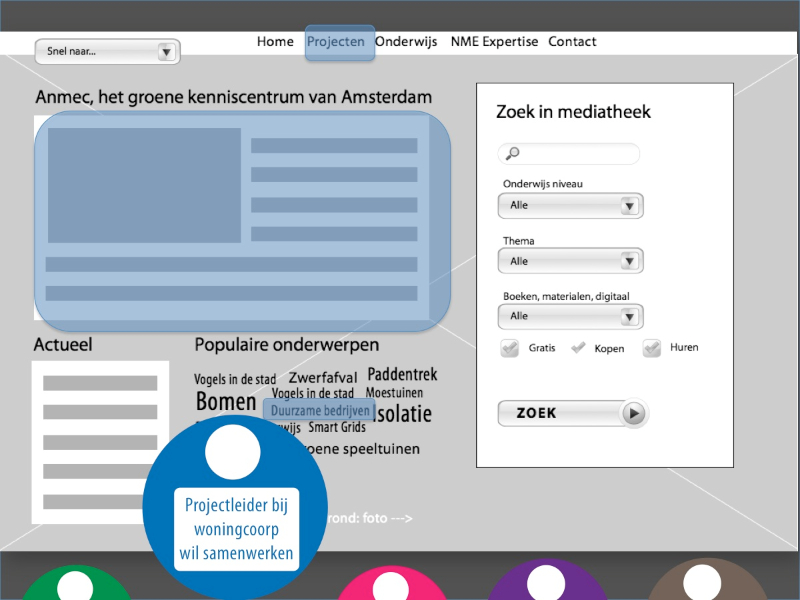Go to the Home menu item
Screen dimensions: 800x600
tap(275, 42)
